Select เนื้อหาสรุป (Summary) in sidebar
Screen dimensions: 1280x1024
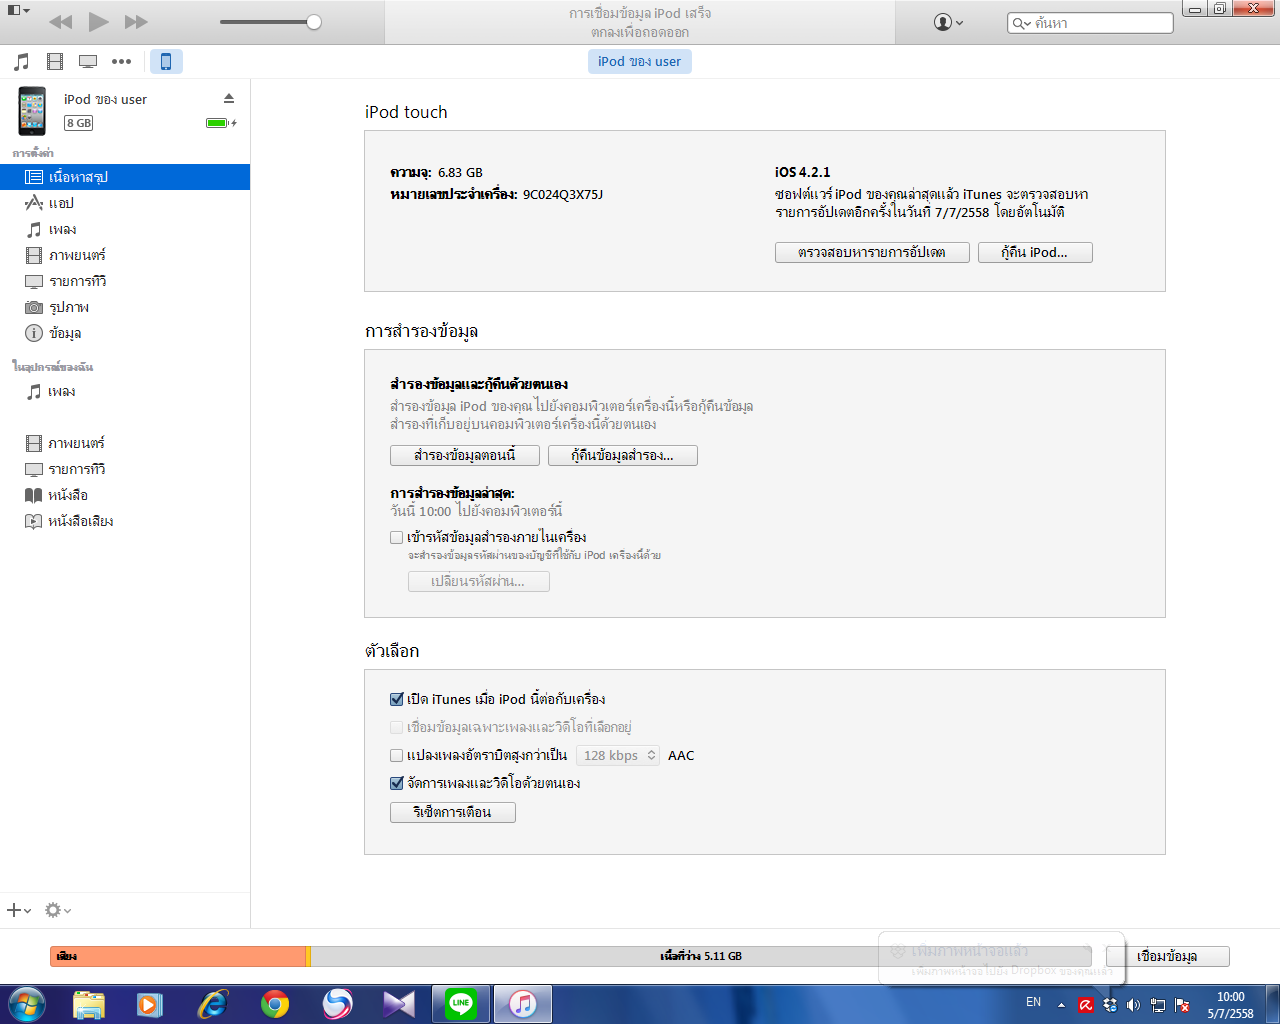[x=125, y=177]
